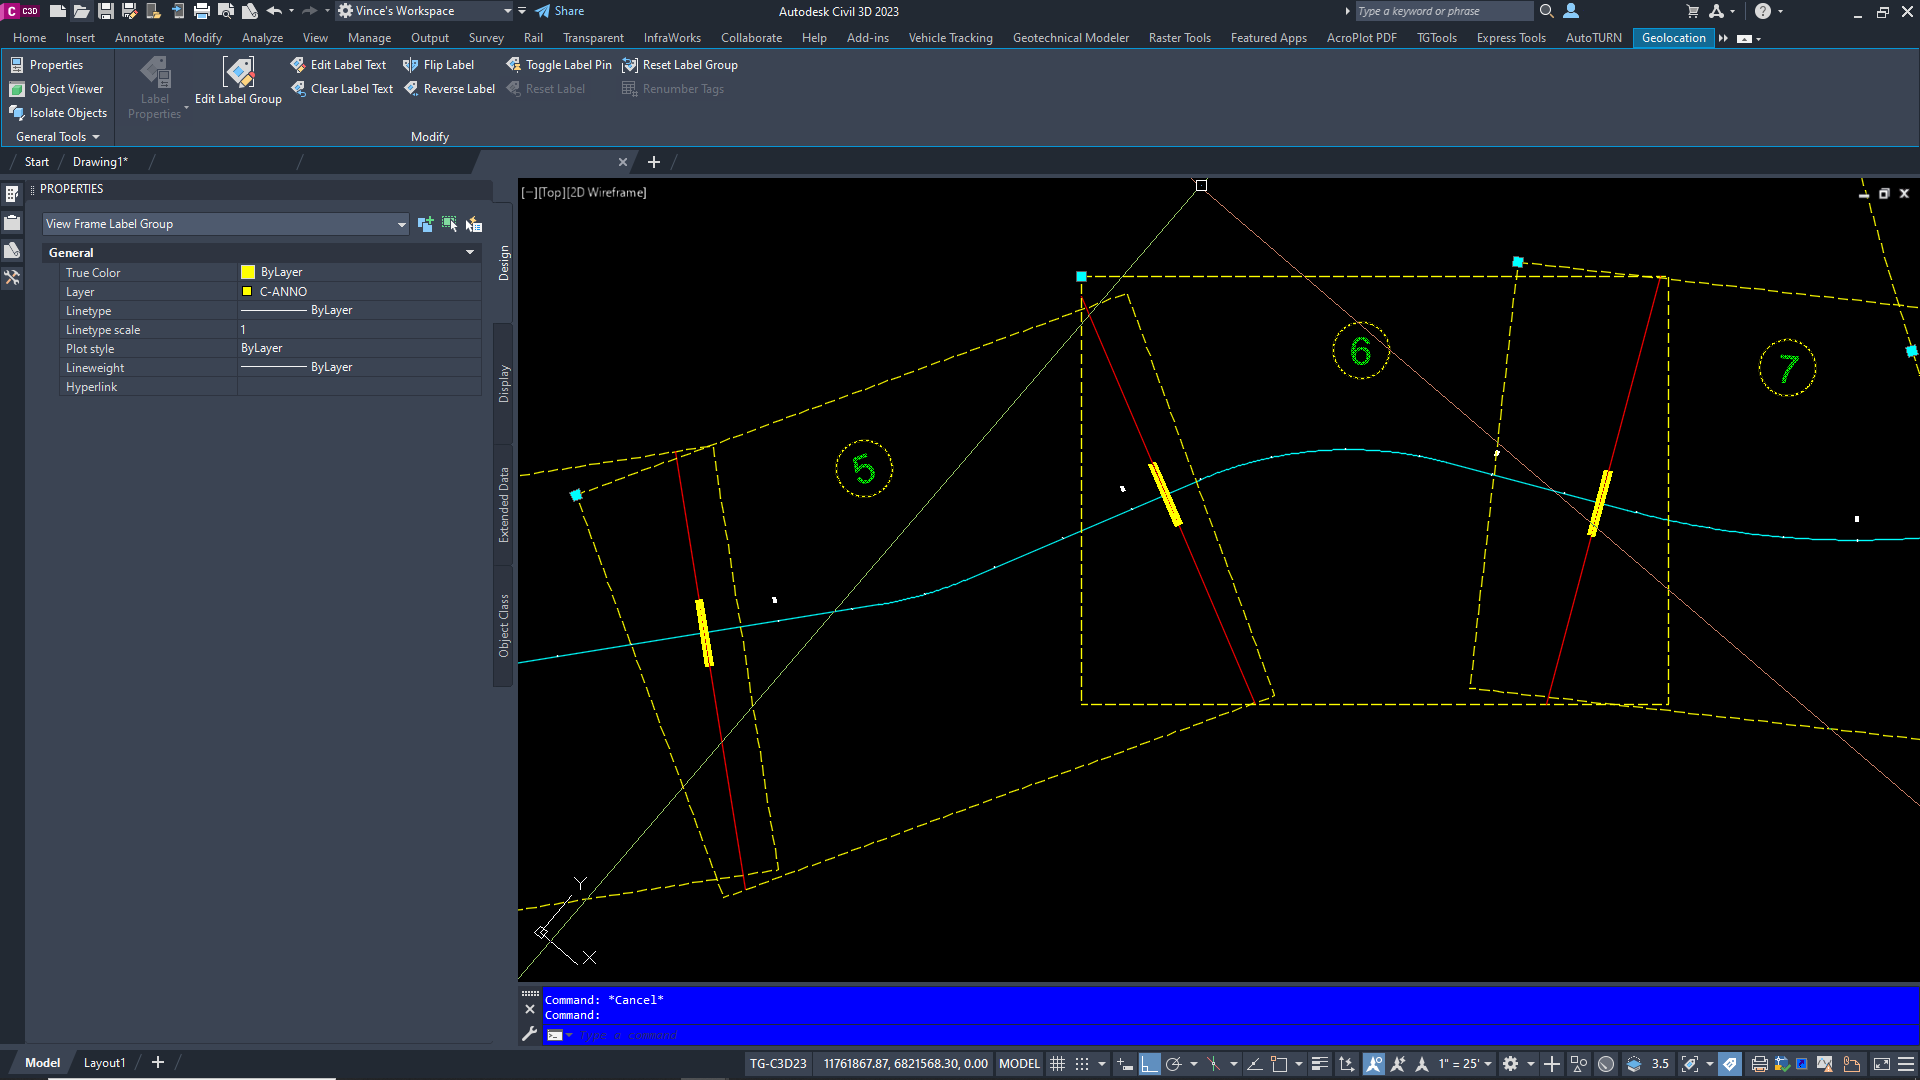Select the Reverse Label tool
1920x1080 pixels.
pos(449,88)
